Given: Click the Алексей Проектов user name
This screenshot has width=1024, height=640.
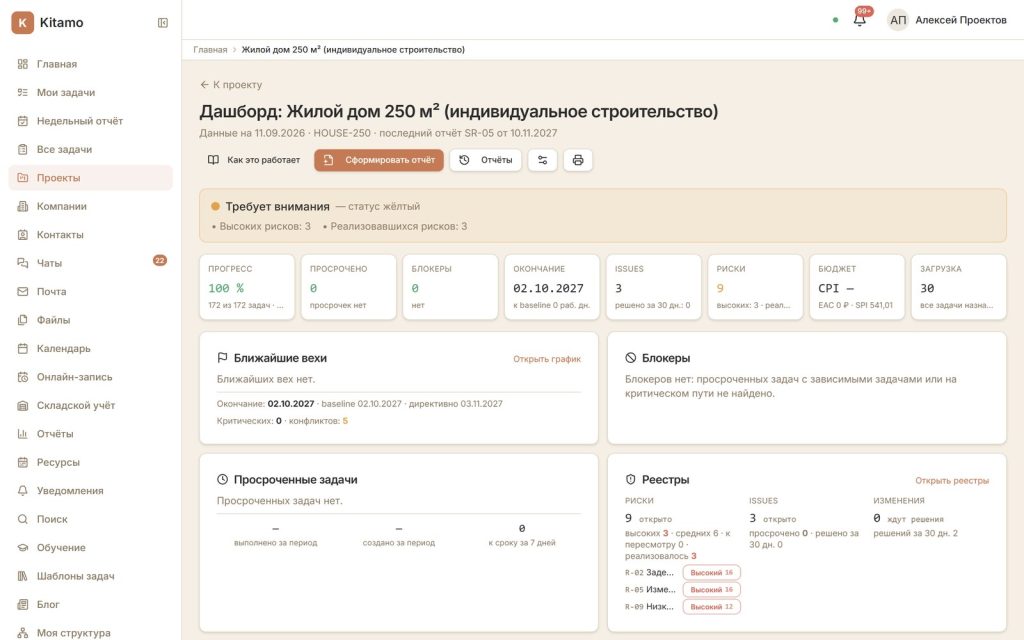Looking at the screenshot, I should click(x=961, y=20).
